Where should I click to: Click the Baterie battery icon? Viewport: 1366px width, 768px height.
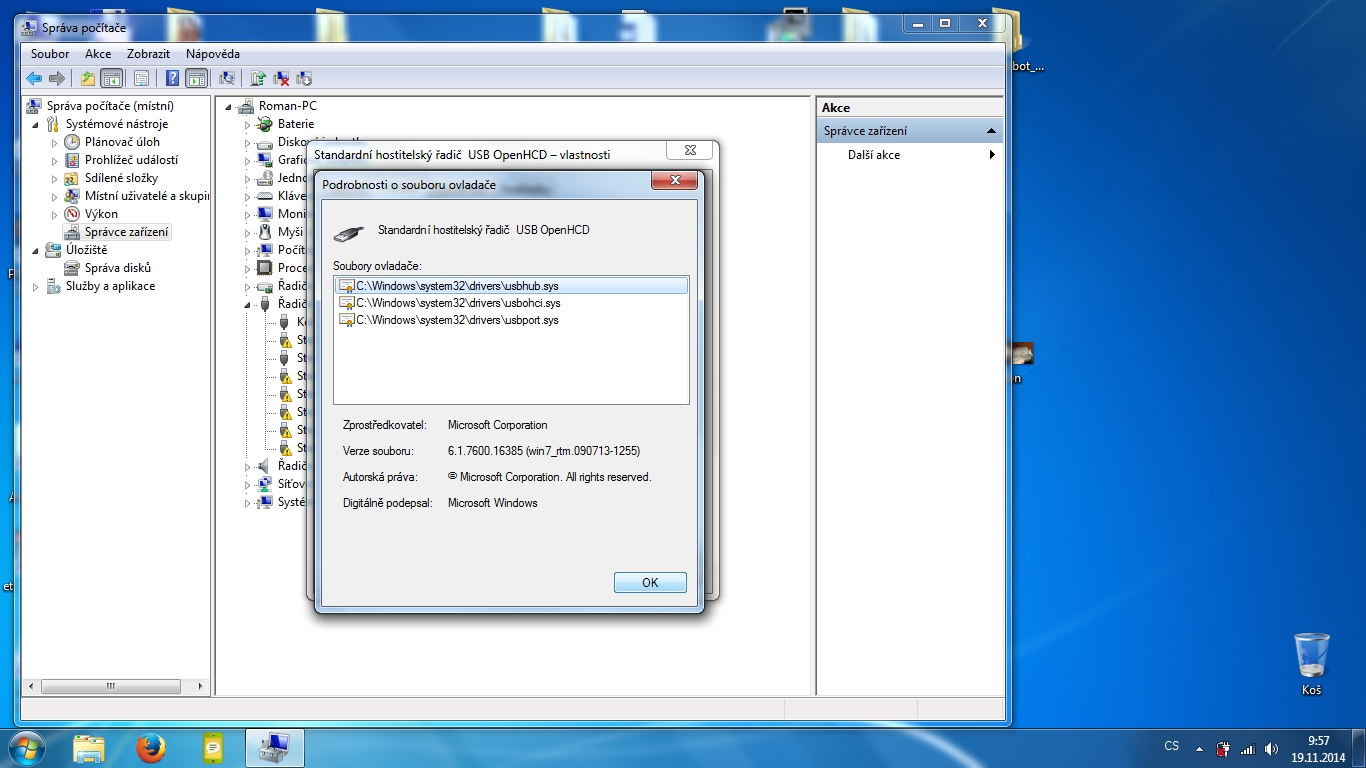(x=265, y=124)
